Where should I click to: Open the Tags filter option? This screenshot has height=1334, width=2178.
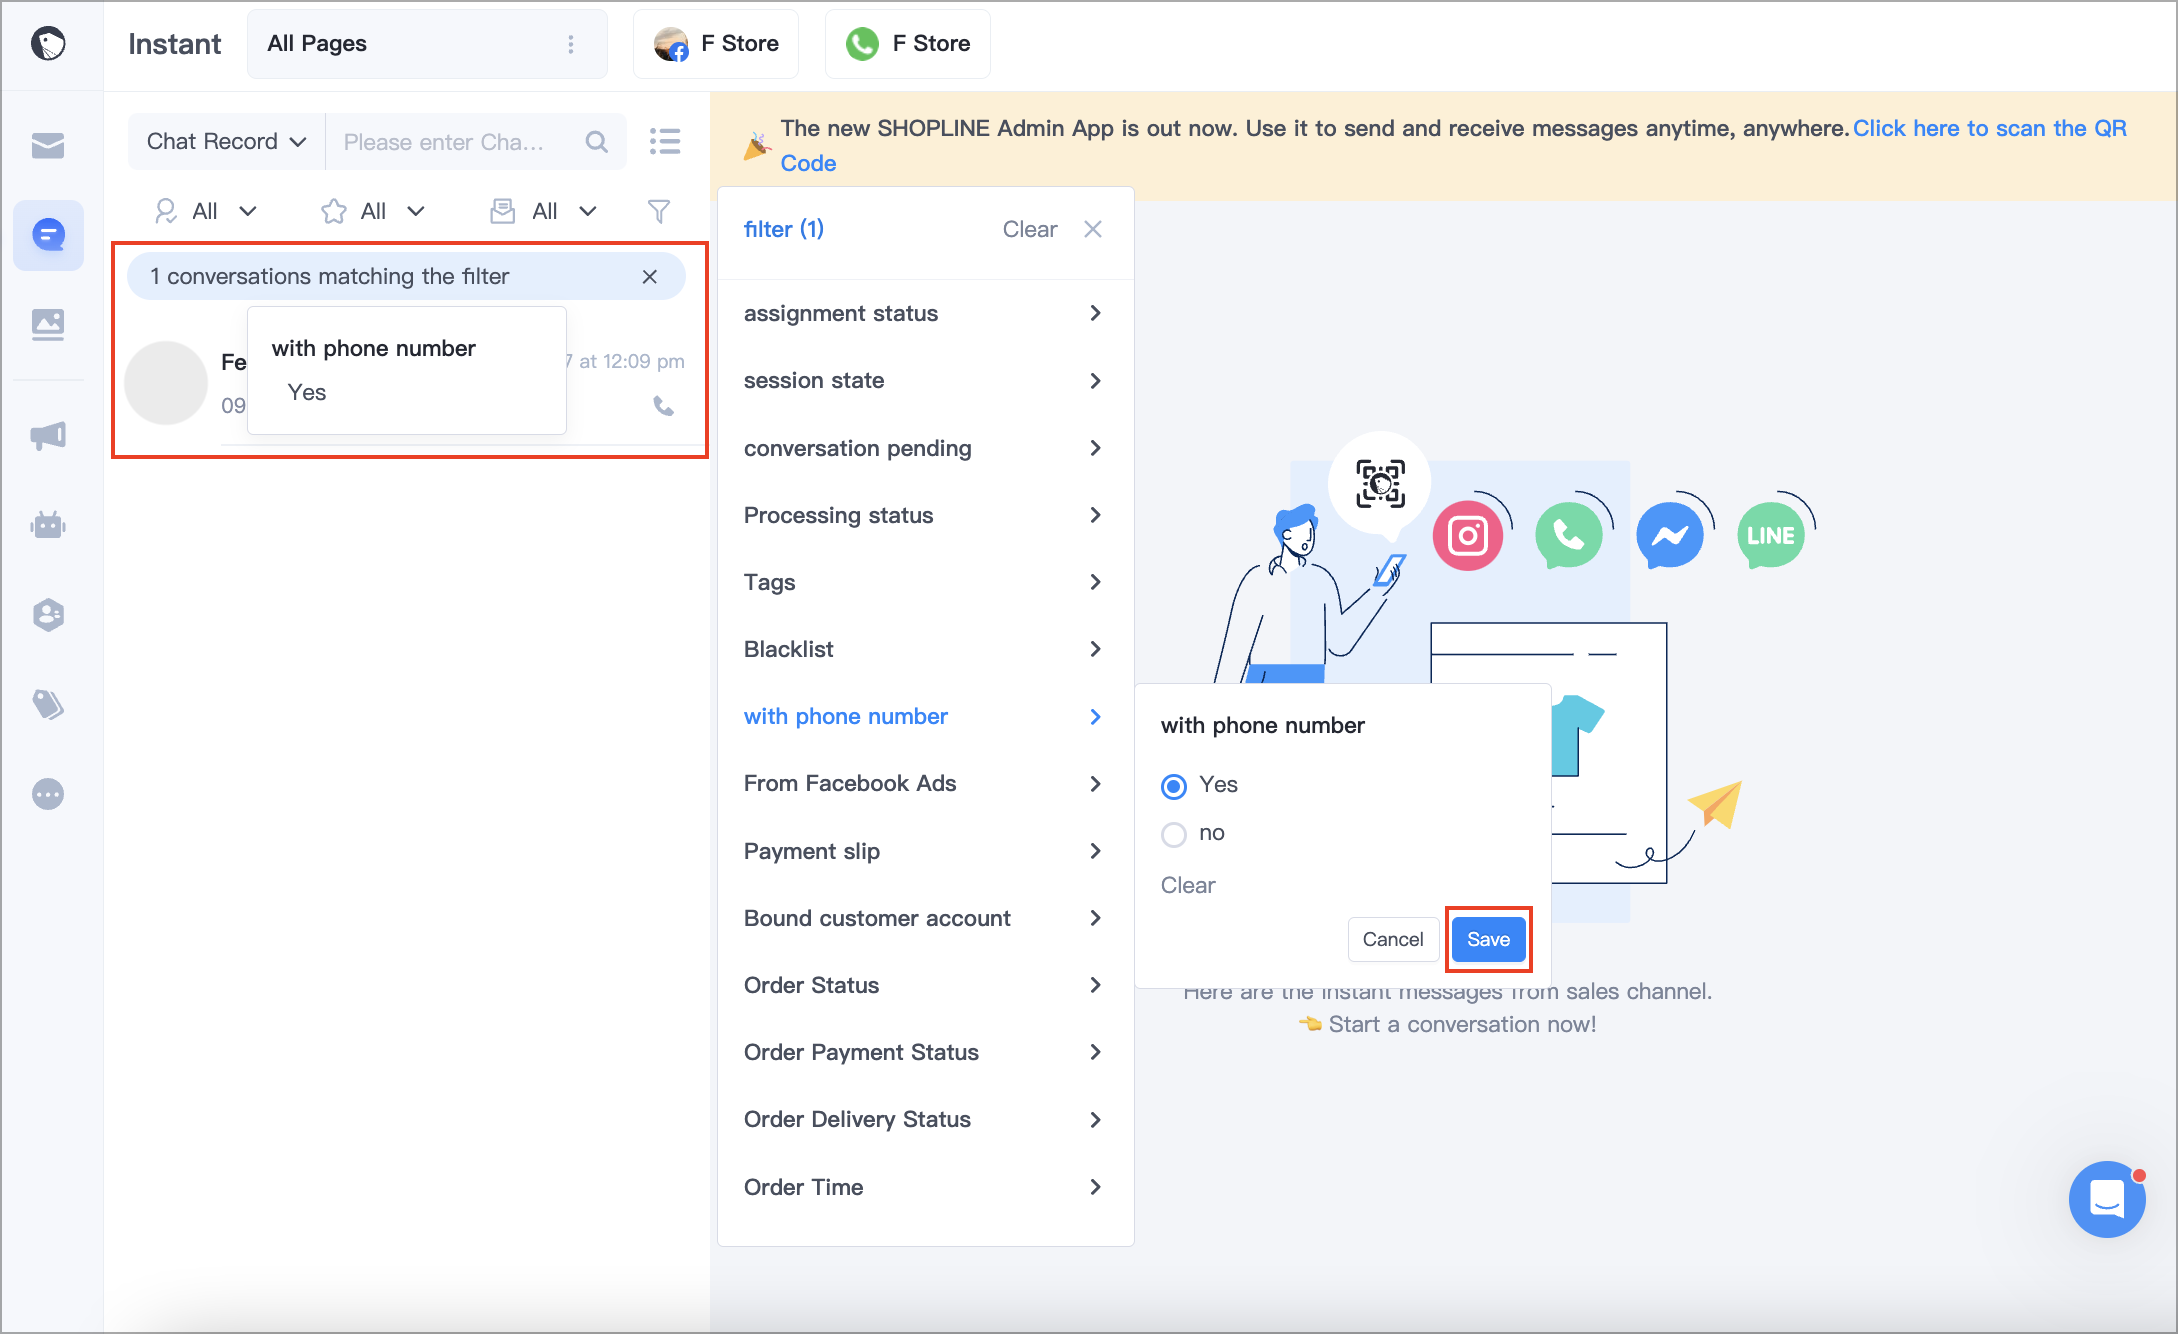[x=925, y=582]
